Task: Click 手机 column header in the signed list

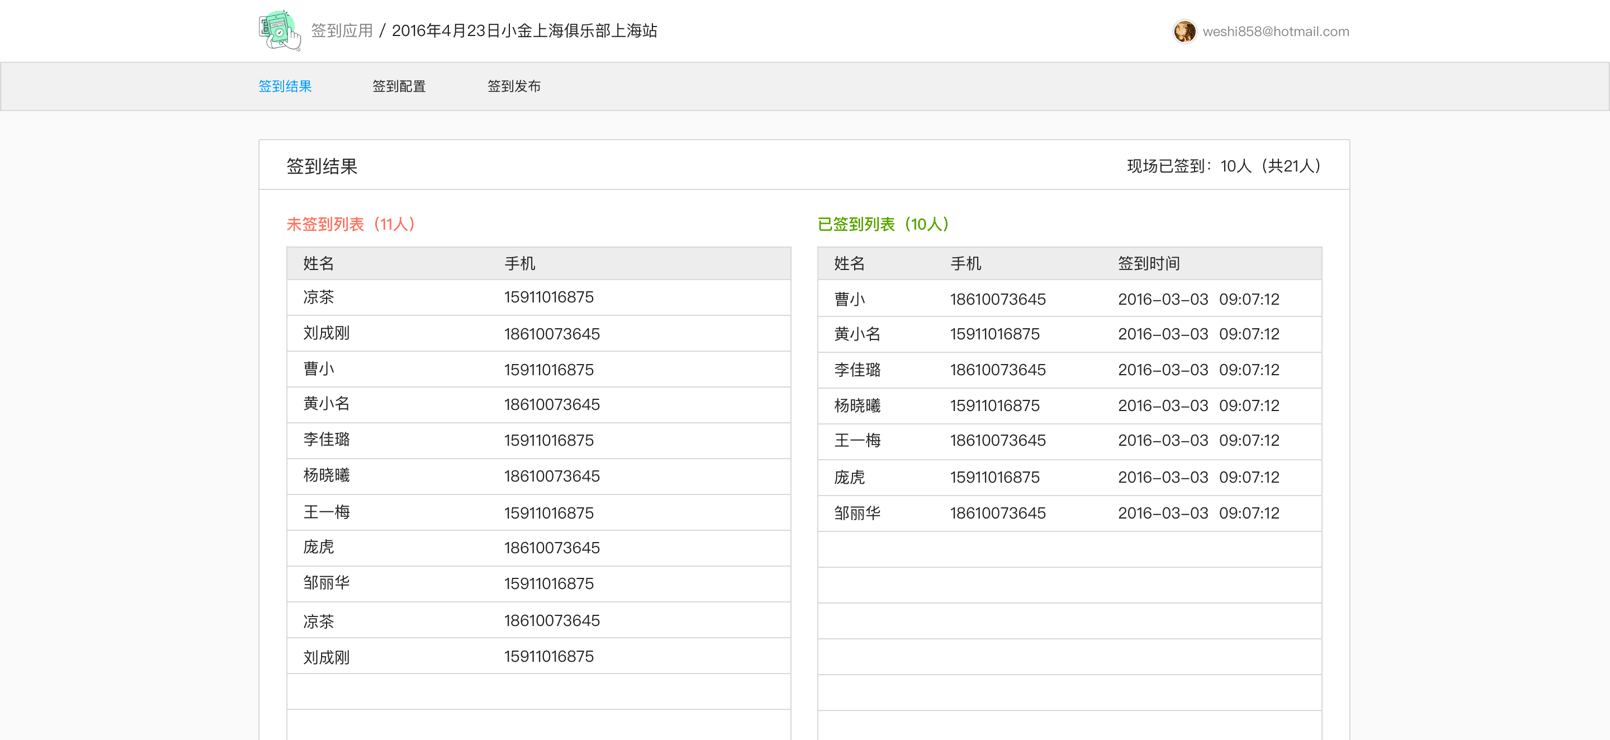Action: coord(965,264)
